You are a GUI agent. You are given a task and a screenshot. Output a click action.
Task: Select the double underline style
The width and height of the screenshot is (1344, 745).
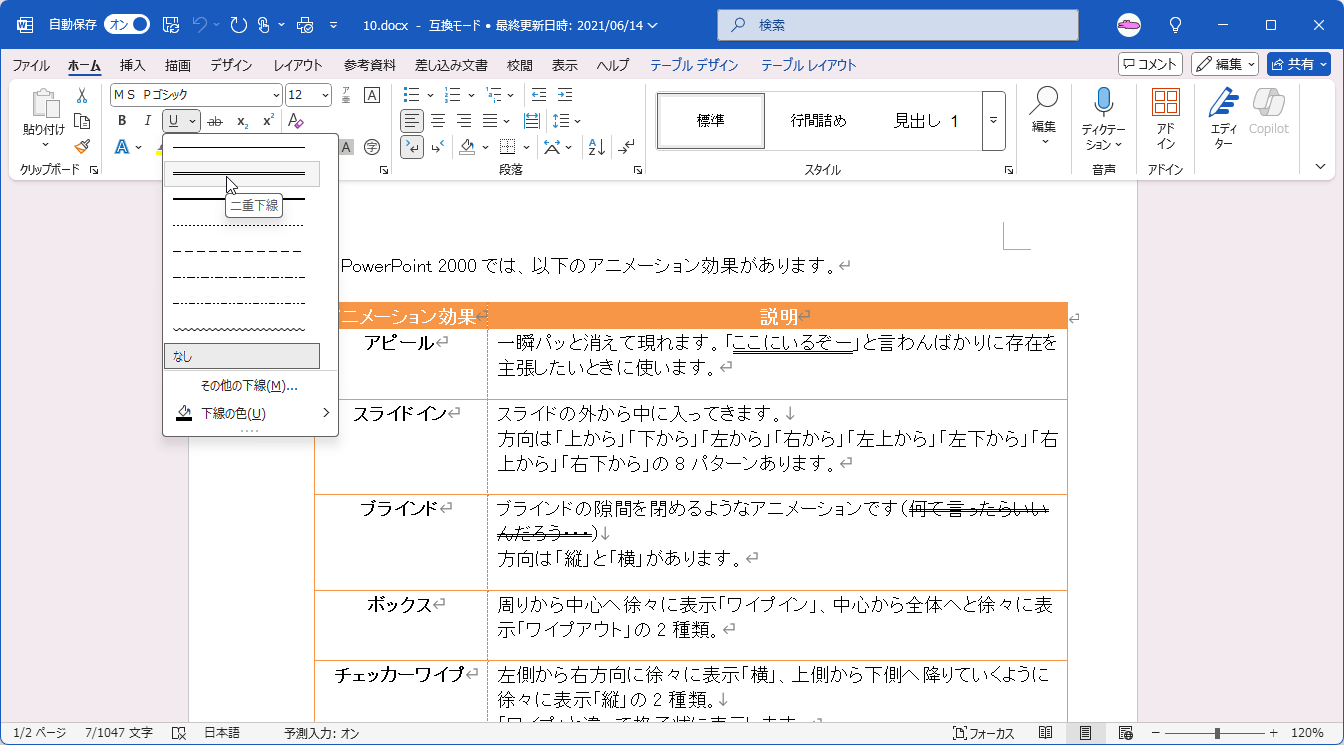pos(241,174)
